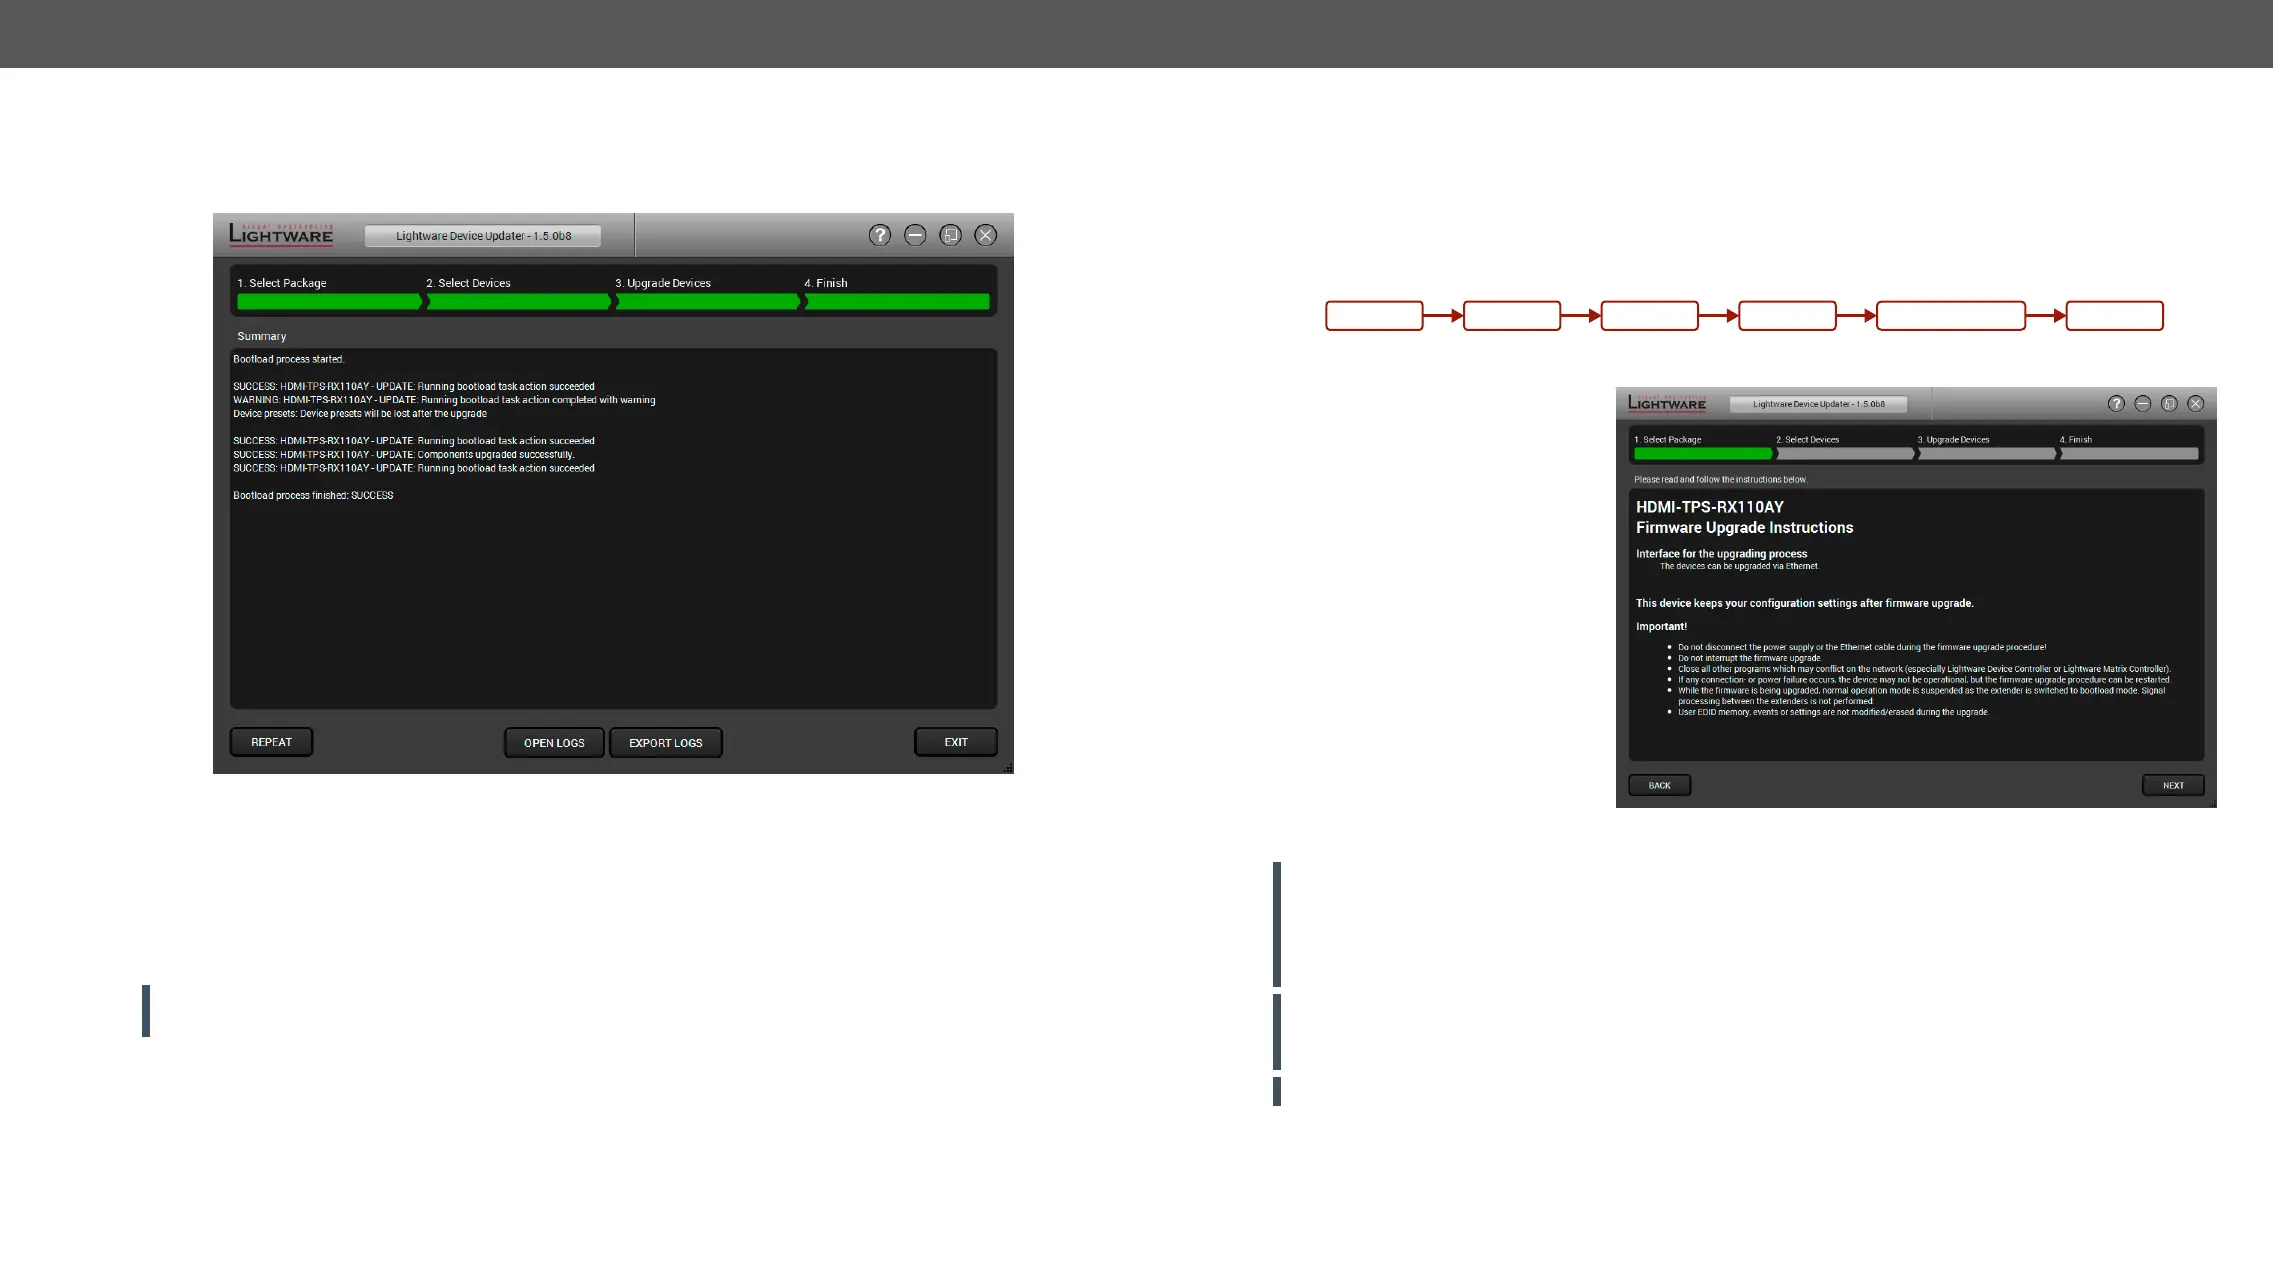The width and height of the screenshot is (2273, 1276).
Task: Click the 'HDMI-TPS-RX110AY' heading in Instructions window
Action: (1709, 507)
